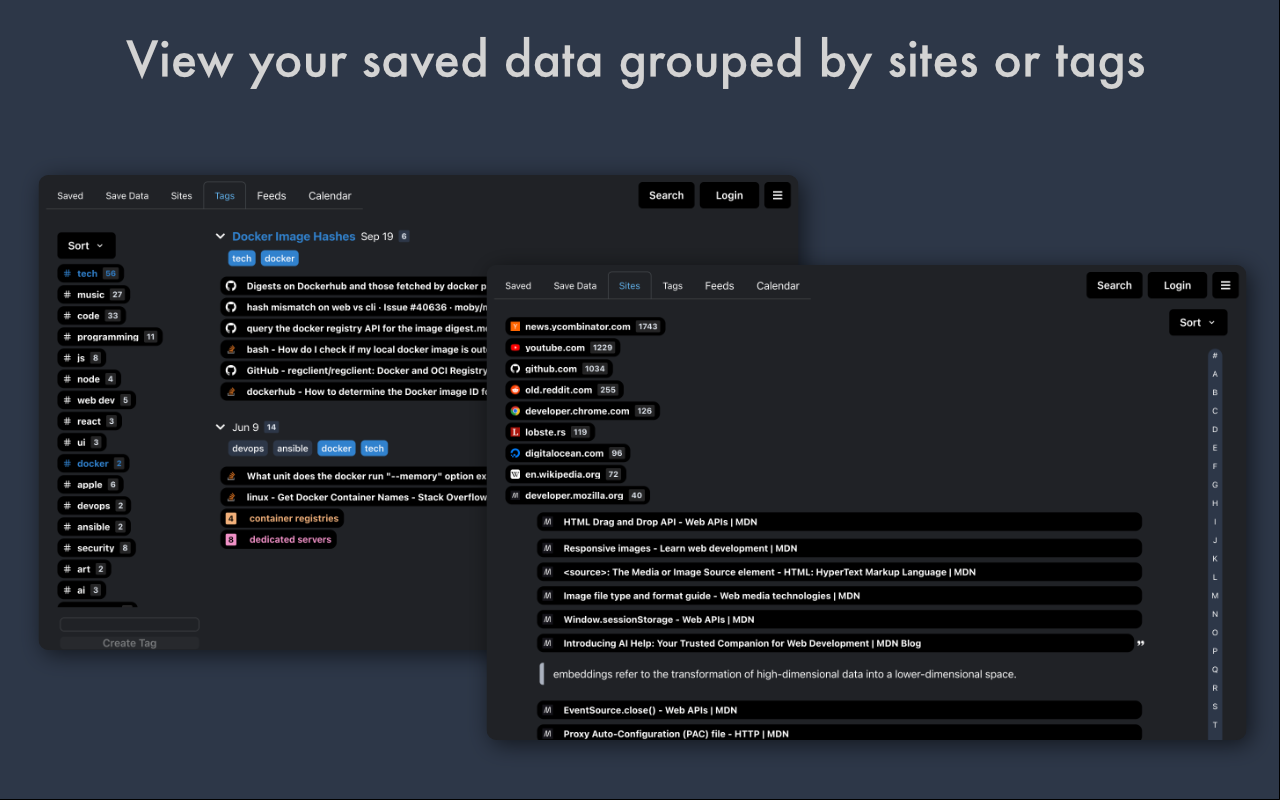
Task: Click the GitHub favicon beside github.com 1034
Action: (x=515, y=368)
